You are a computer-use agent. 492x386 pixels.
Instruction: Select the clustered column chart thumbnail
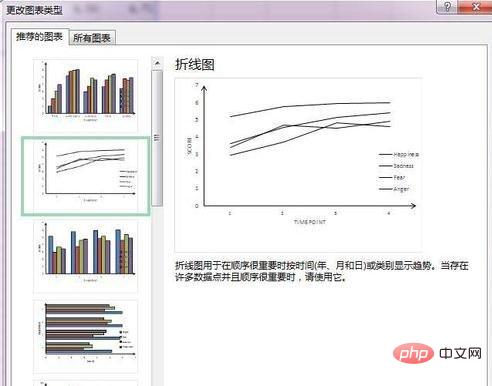click(x=85, y=95)
